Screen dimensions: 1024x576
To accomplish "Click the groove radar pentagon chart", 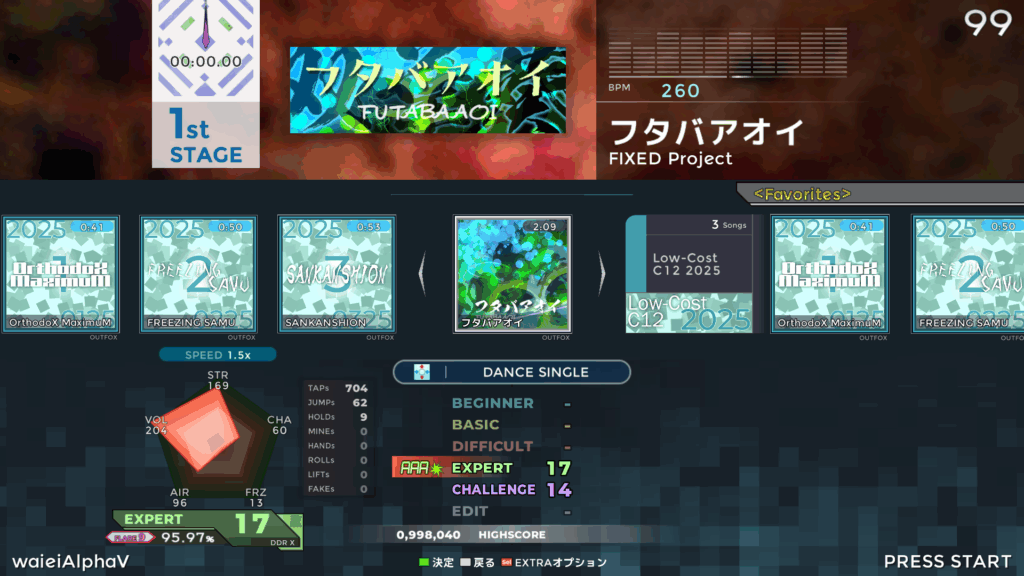I will tap(217, 438).
